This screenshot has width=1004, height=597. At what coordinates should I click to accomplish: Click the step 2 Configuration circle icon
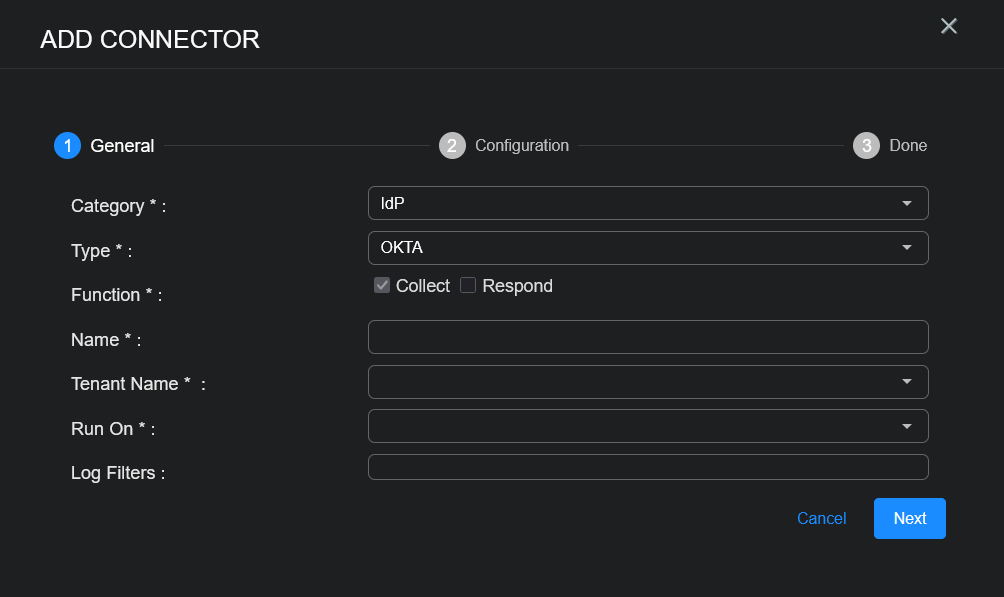(x=452, y=146)
